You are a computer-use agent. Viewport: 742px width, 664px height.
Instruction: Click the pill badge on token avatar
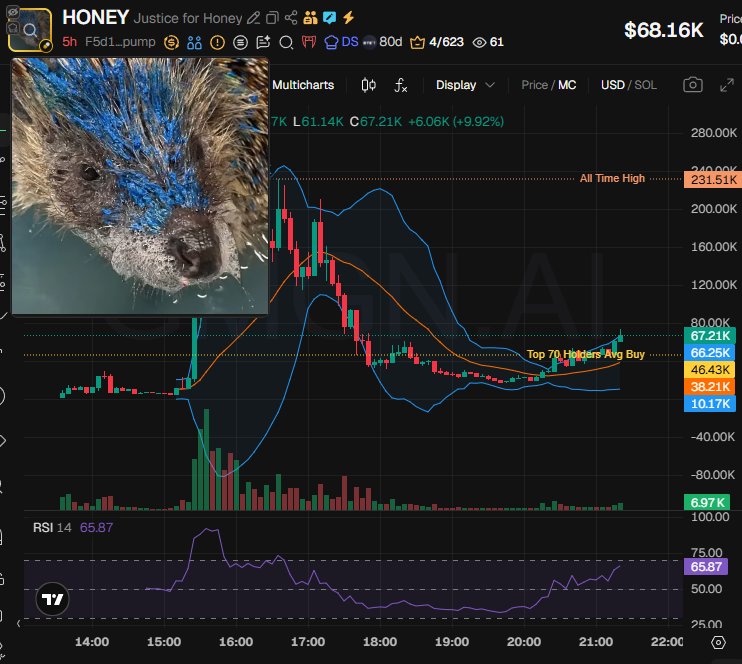[x=45, y=46]
